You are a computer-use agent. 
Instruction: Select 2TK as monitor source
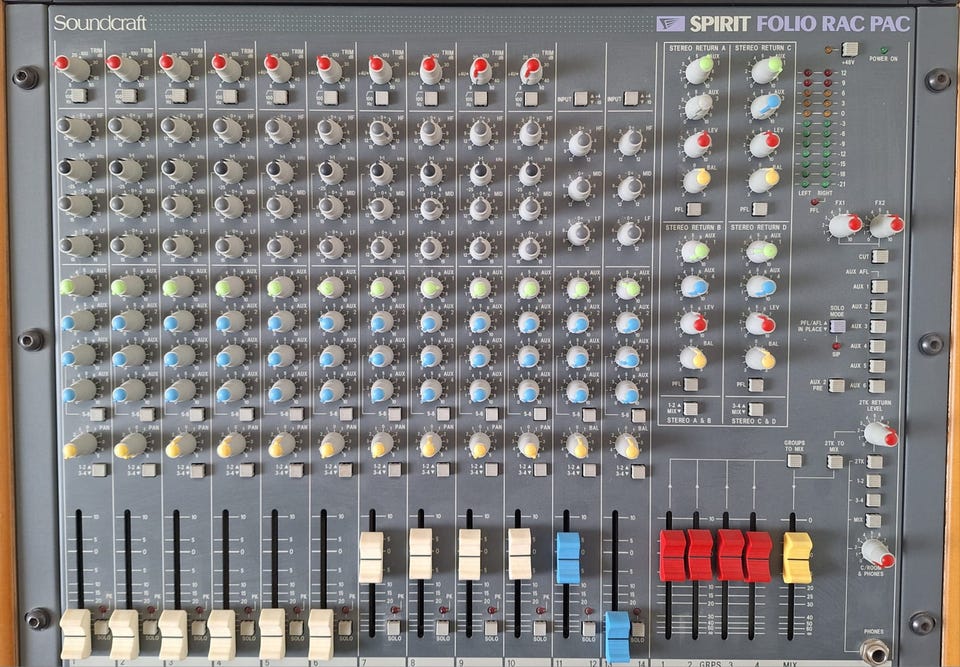pyautogui.click(x=875, y=461)
